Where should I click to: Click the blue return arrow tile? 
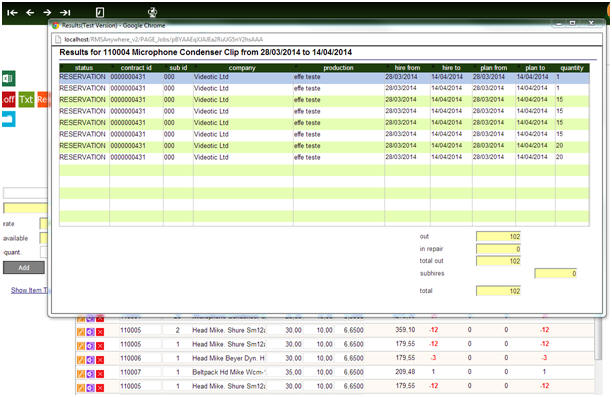click(9, 119)
